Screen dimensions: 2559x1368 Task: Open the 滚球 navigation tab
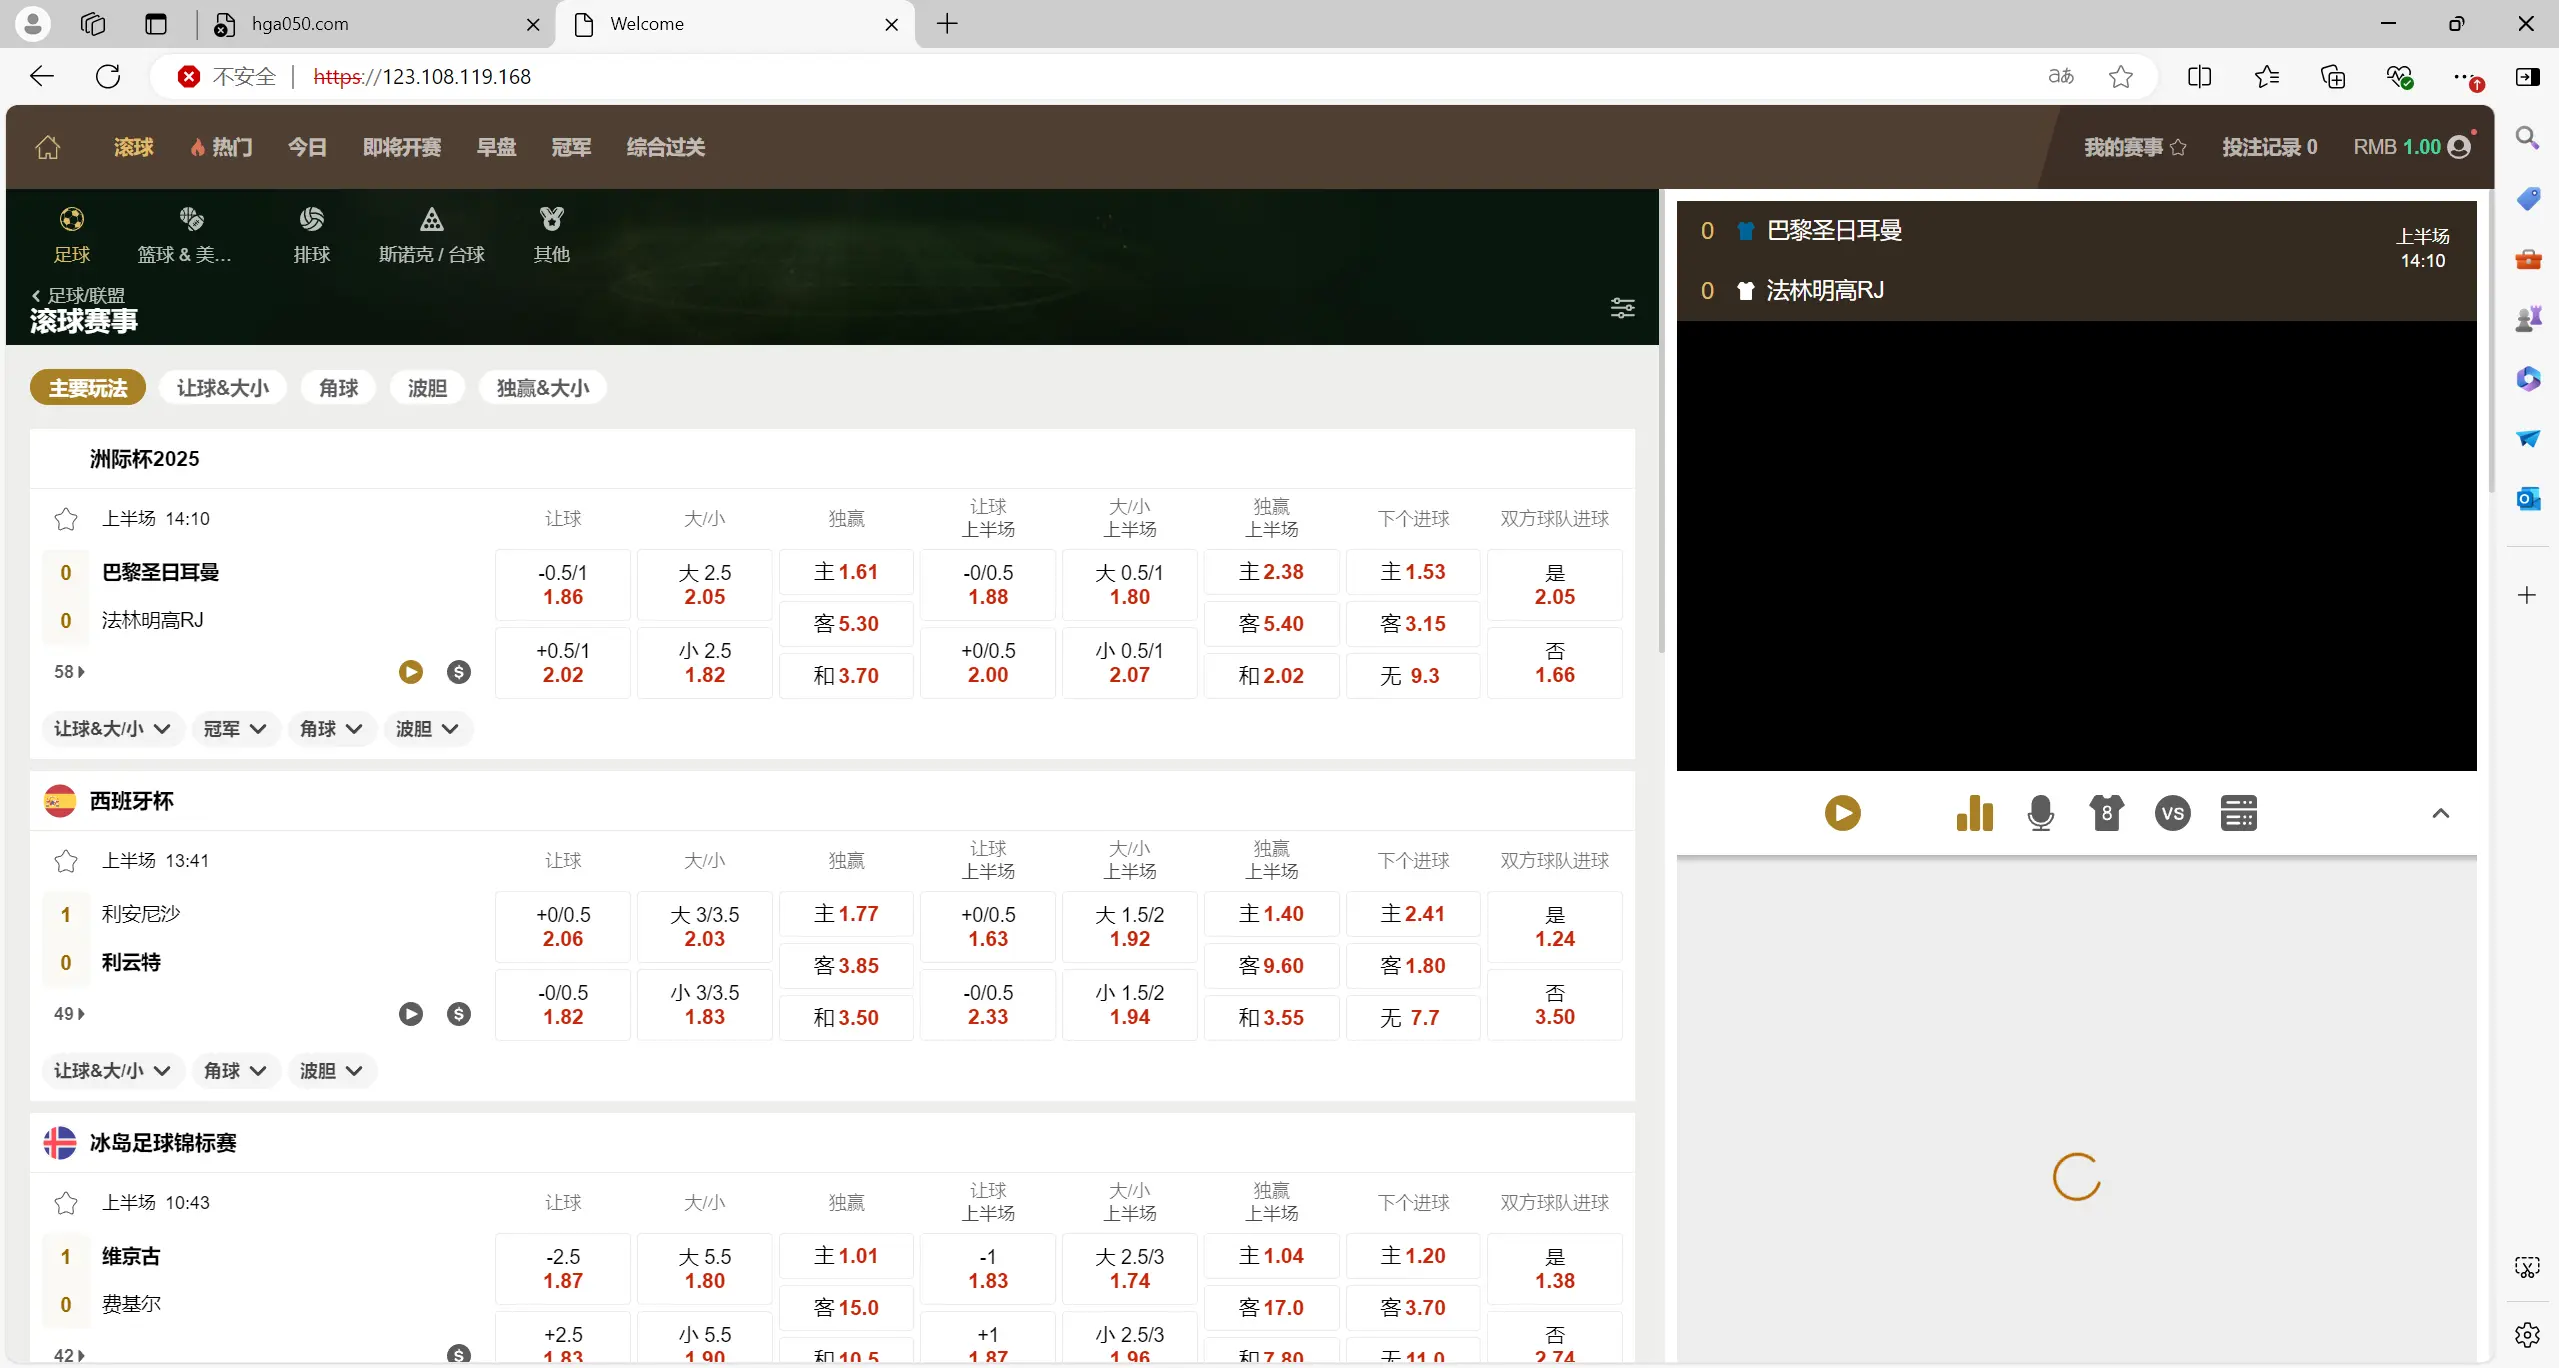tap(133, 147)
